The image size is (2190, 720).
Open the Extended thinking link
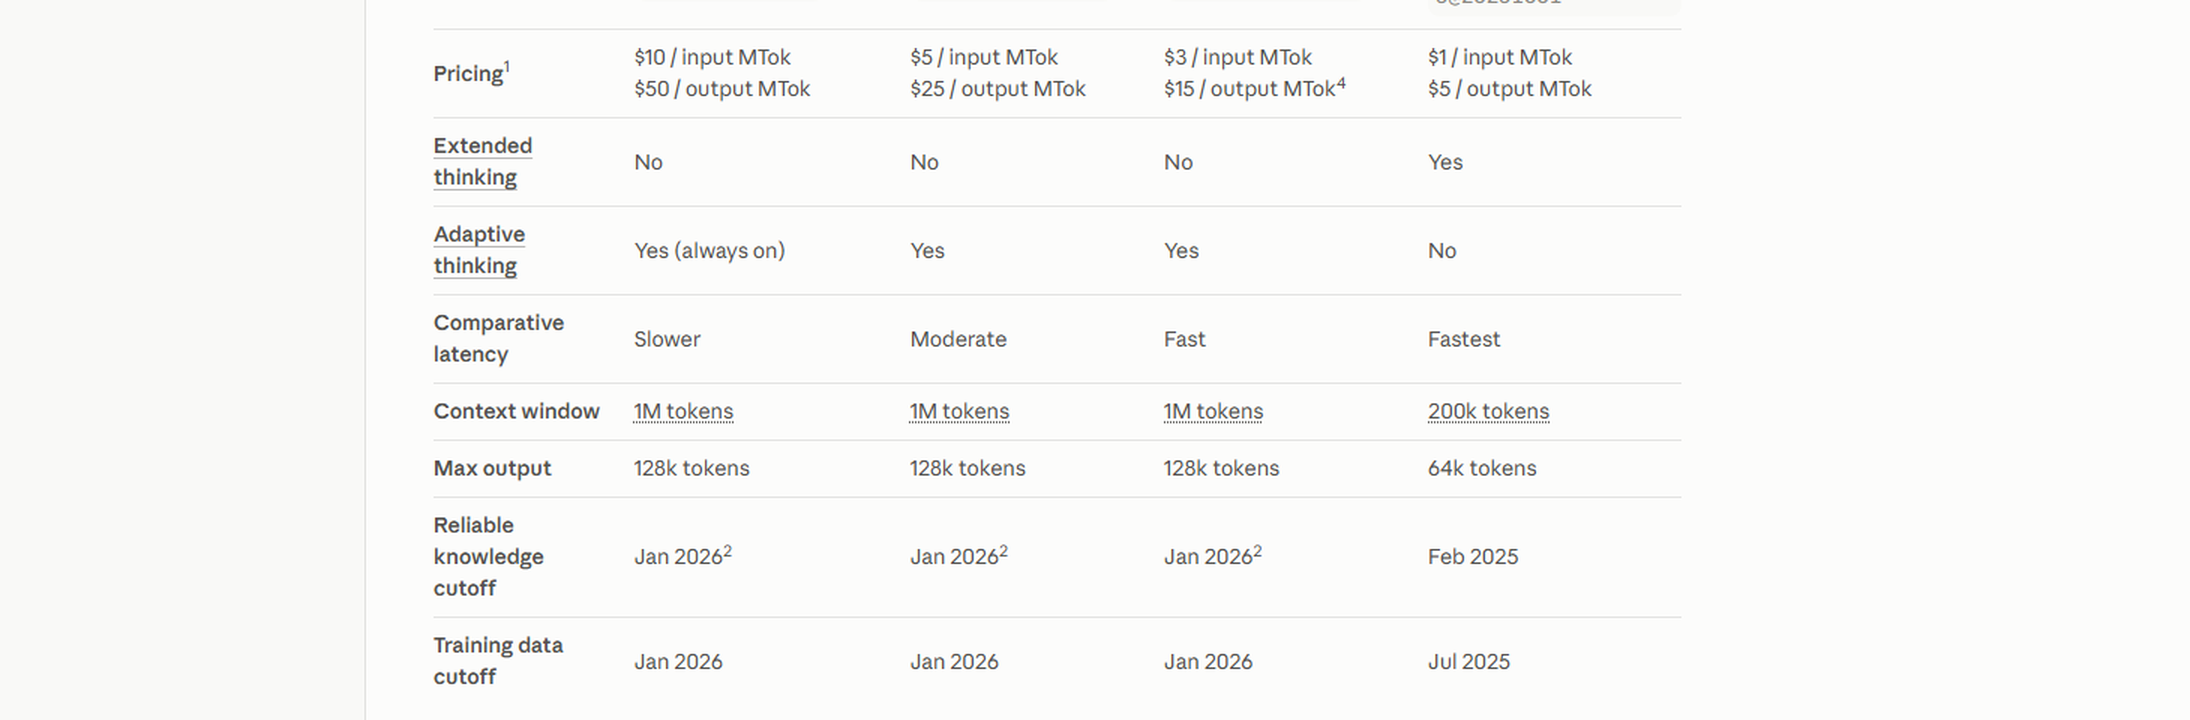click(x=483, y=162)
